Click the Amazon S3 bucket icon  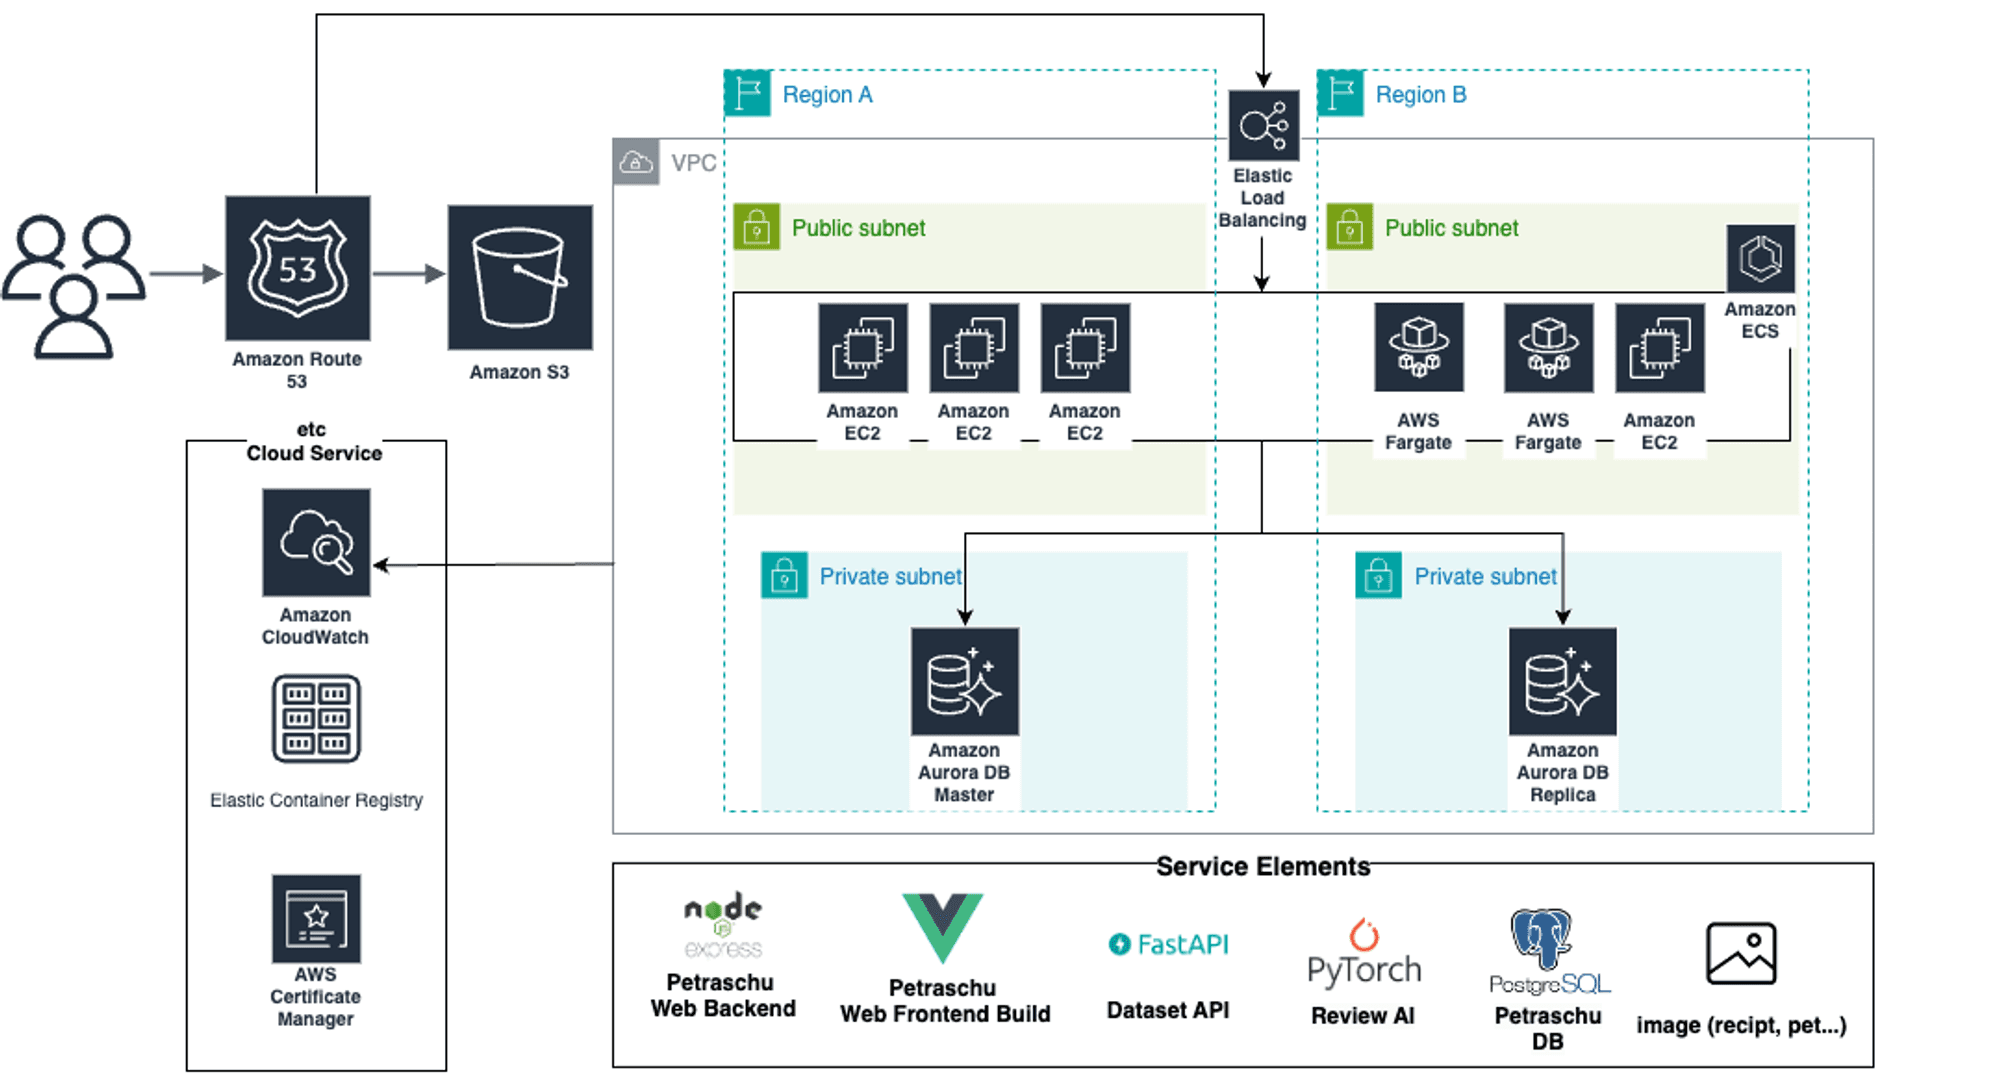pyautogui.click(x=520, y=277)
